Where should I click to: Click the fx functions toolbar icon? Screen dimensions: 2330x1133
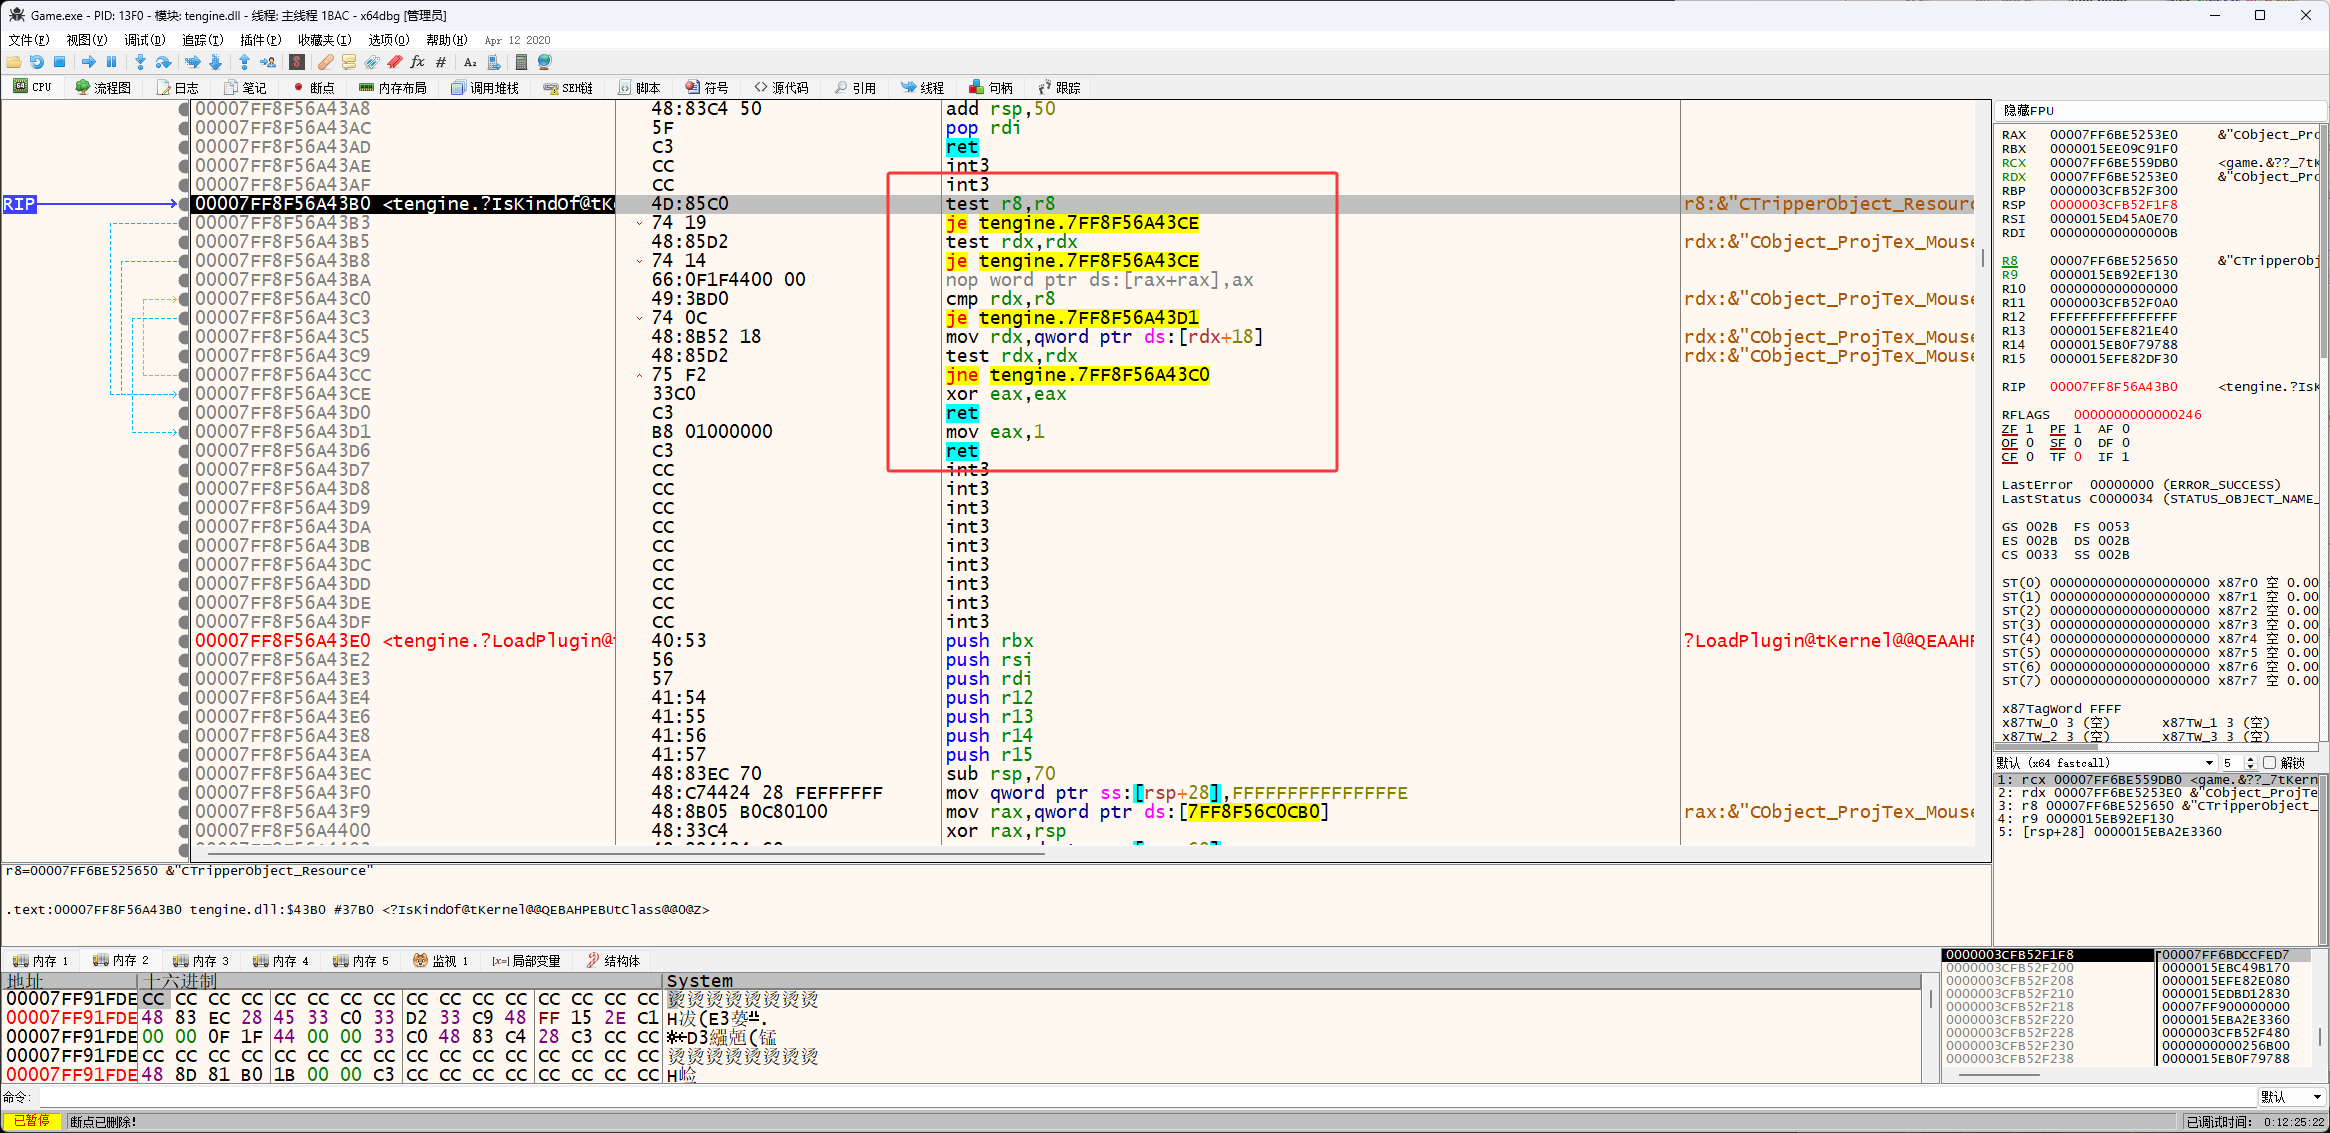point(418,62)
